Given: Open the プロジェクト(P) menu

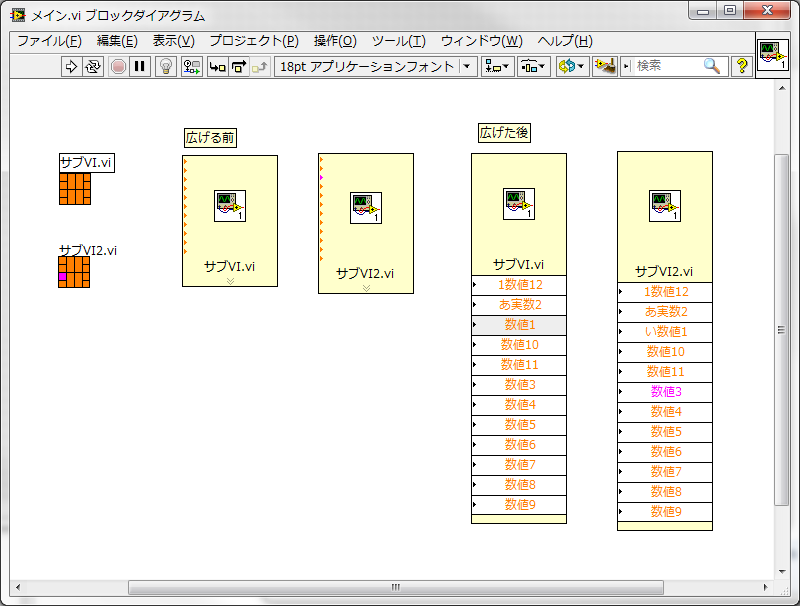Looking at the screenshot, I should 254,41.
